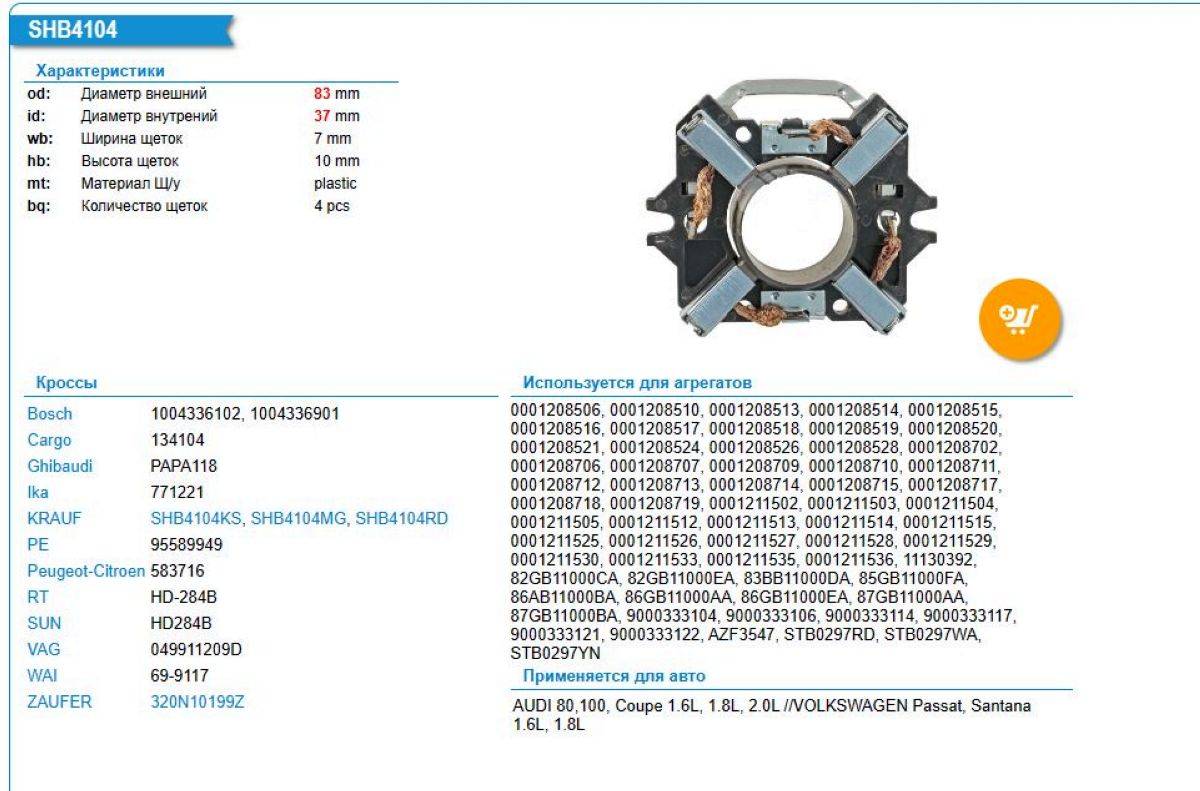The height and width of the screenshot is (791, 1200).
Task: Click the Кроссы section heading
Action: (x=66, y=383)
